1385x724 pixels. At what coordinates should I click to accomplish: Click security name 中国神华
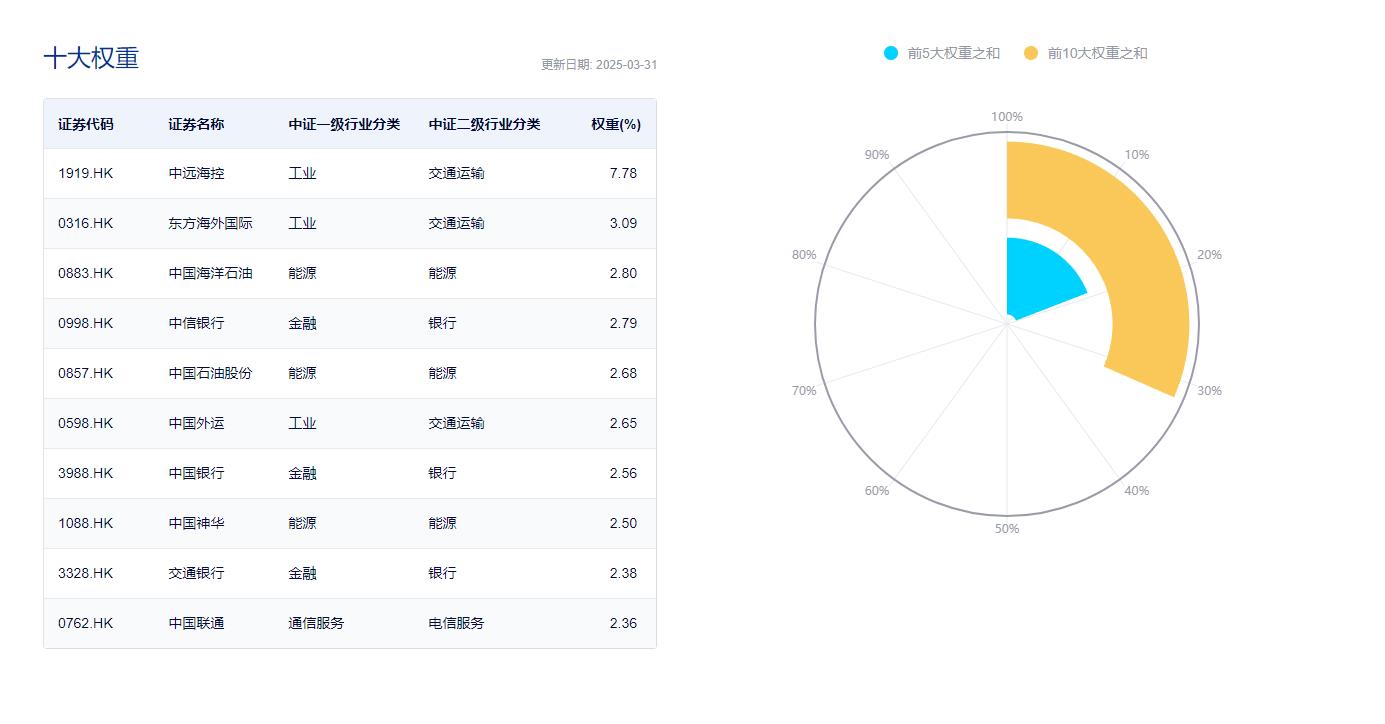point(196,523)
